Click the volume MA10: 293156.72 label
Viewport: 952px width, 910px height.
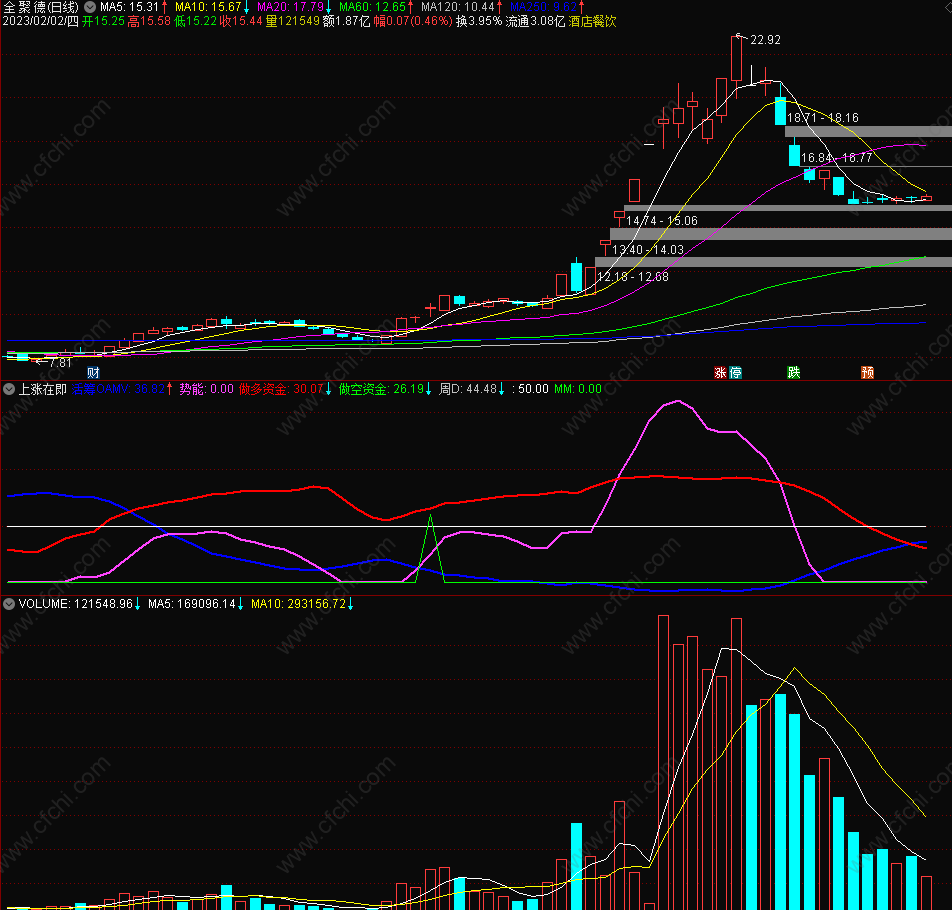[299, 604]
